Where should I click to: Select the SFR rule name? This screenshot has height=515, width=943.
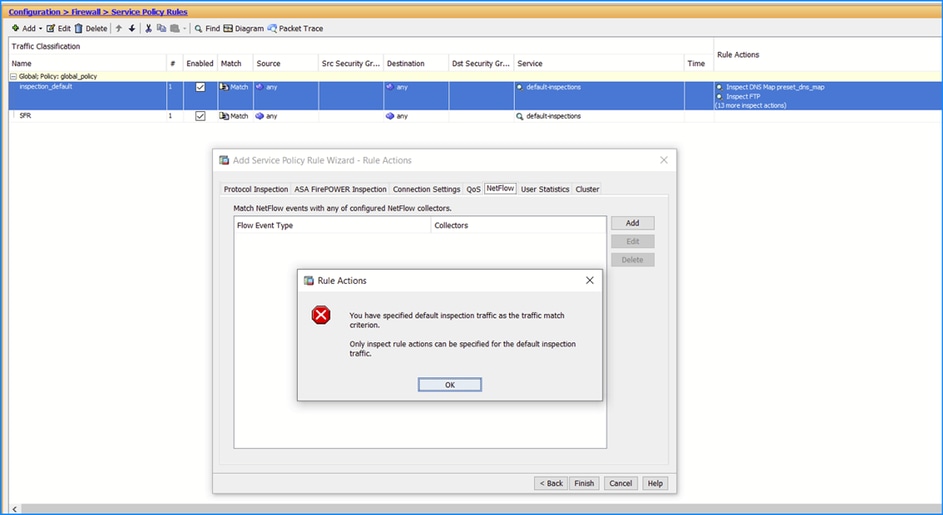point(25,116)
